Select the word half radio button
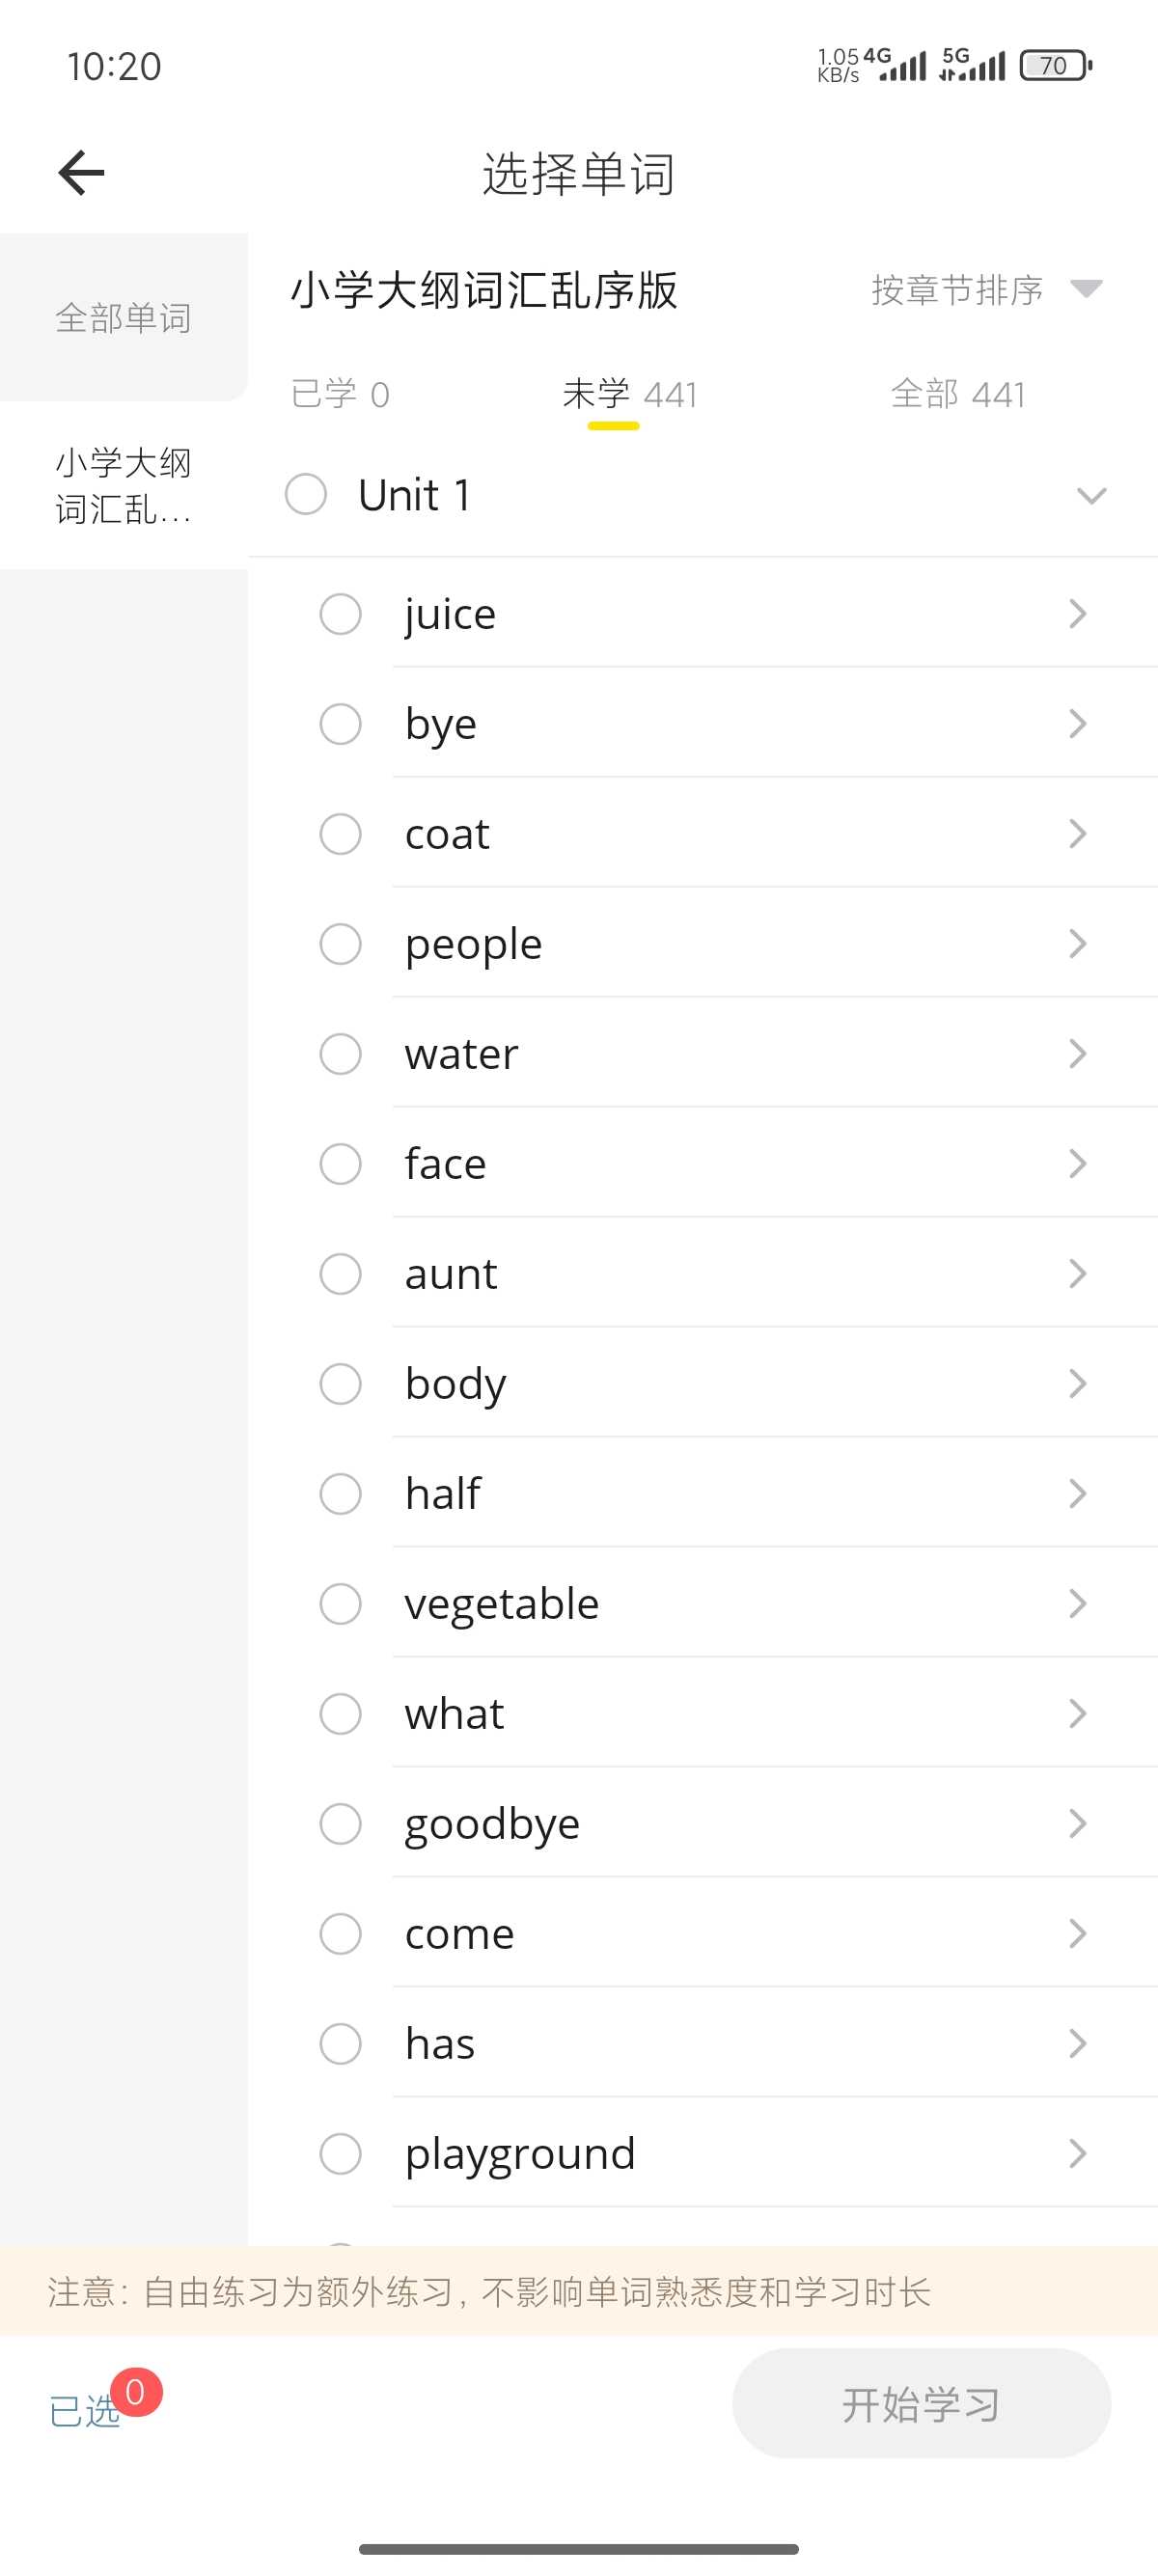Viewport: 1158px width, 2576px height. [340, 1494]
